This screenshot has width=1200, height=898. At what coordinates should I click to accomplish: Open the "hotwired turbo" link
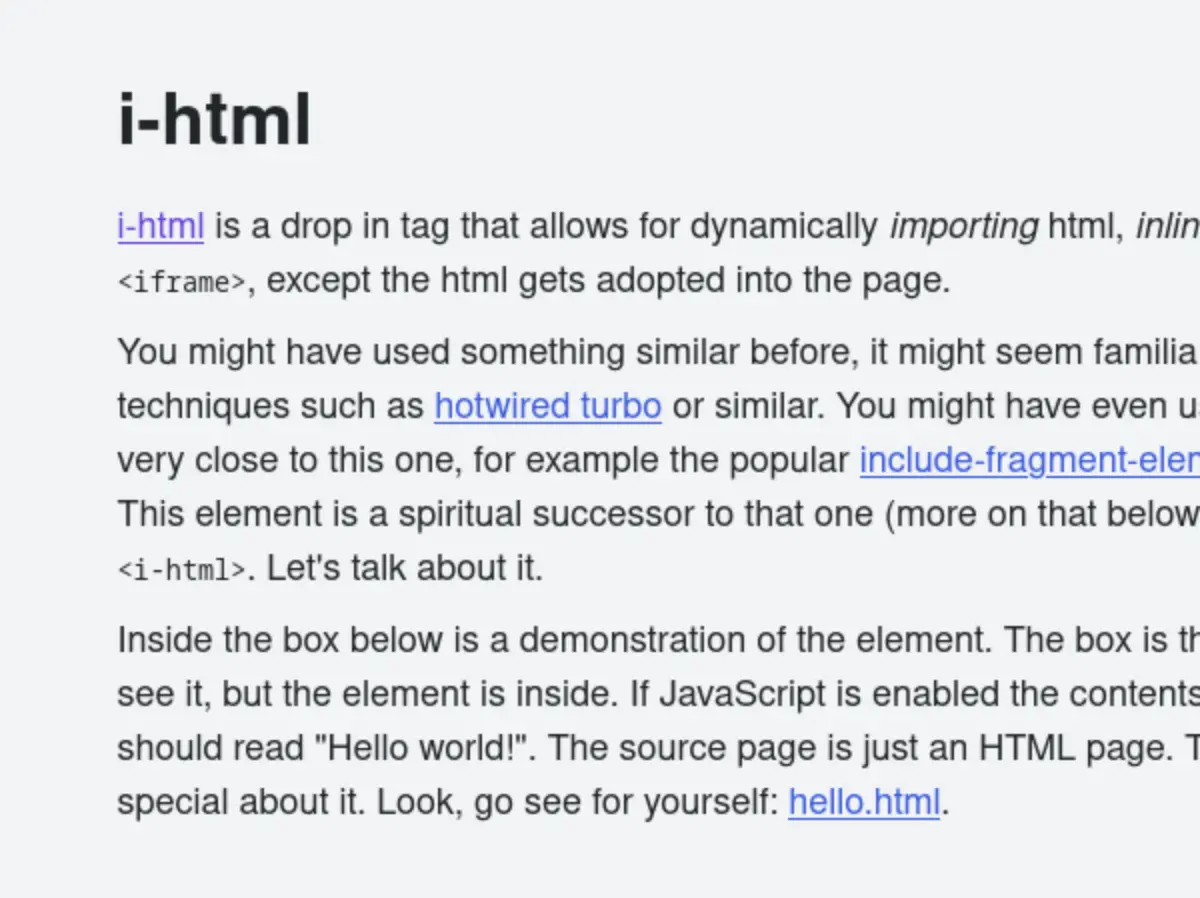(547, 407)
